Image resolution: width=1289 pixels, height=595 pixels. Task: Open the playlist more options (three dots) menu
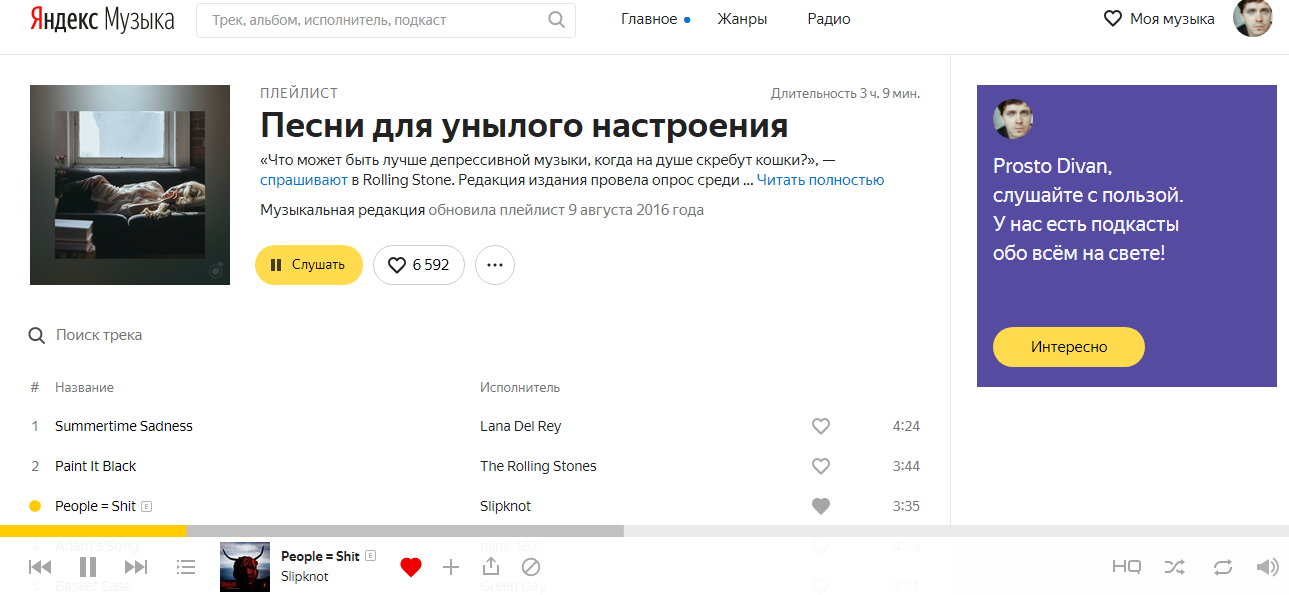point(495,265)
